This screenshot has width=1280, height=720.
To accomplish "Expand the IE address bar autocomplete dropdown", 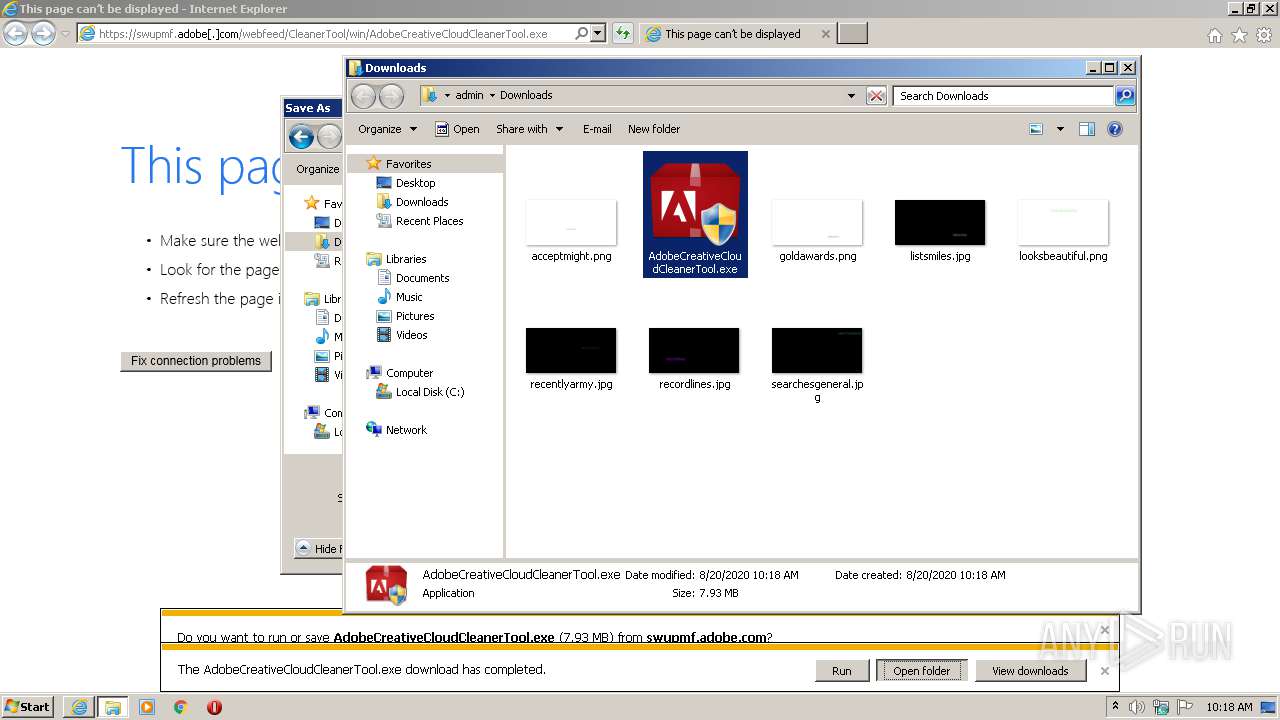I will pos(598,34).
